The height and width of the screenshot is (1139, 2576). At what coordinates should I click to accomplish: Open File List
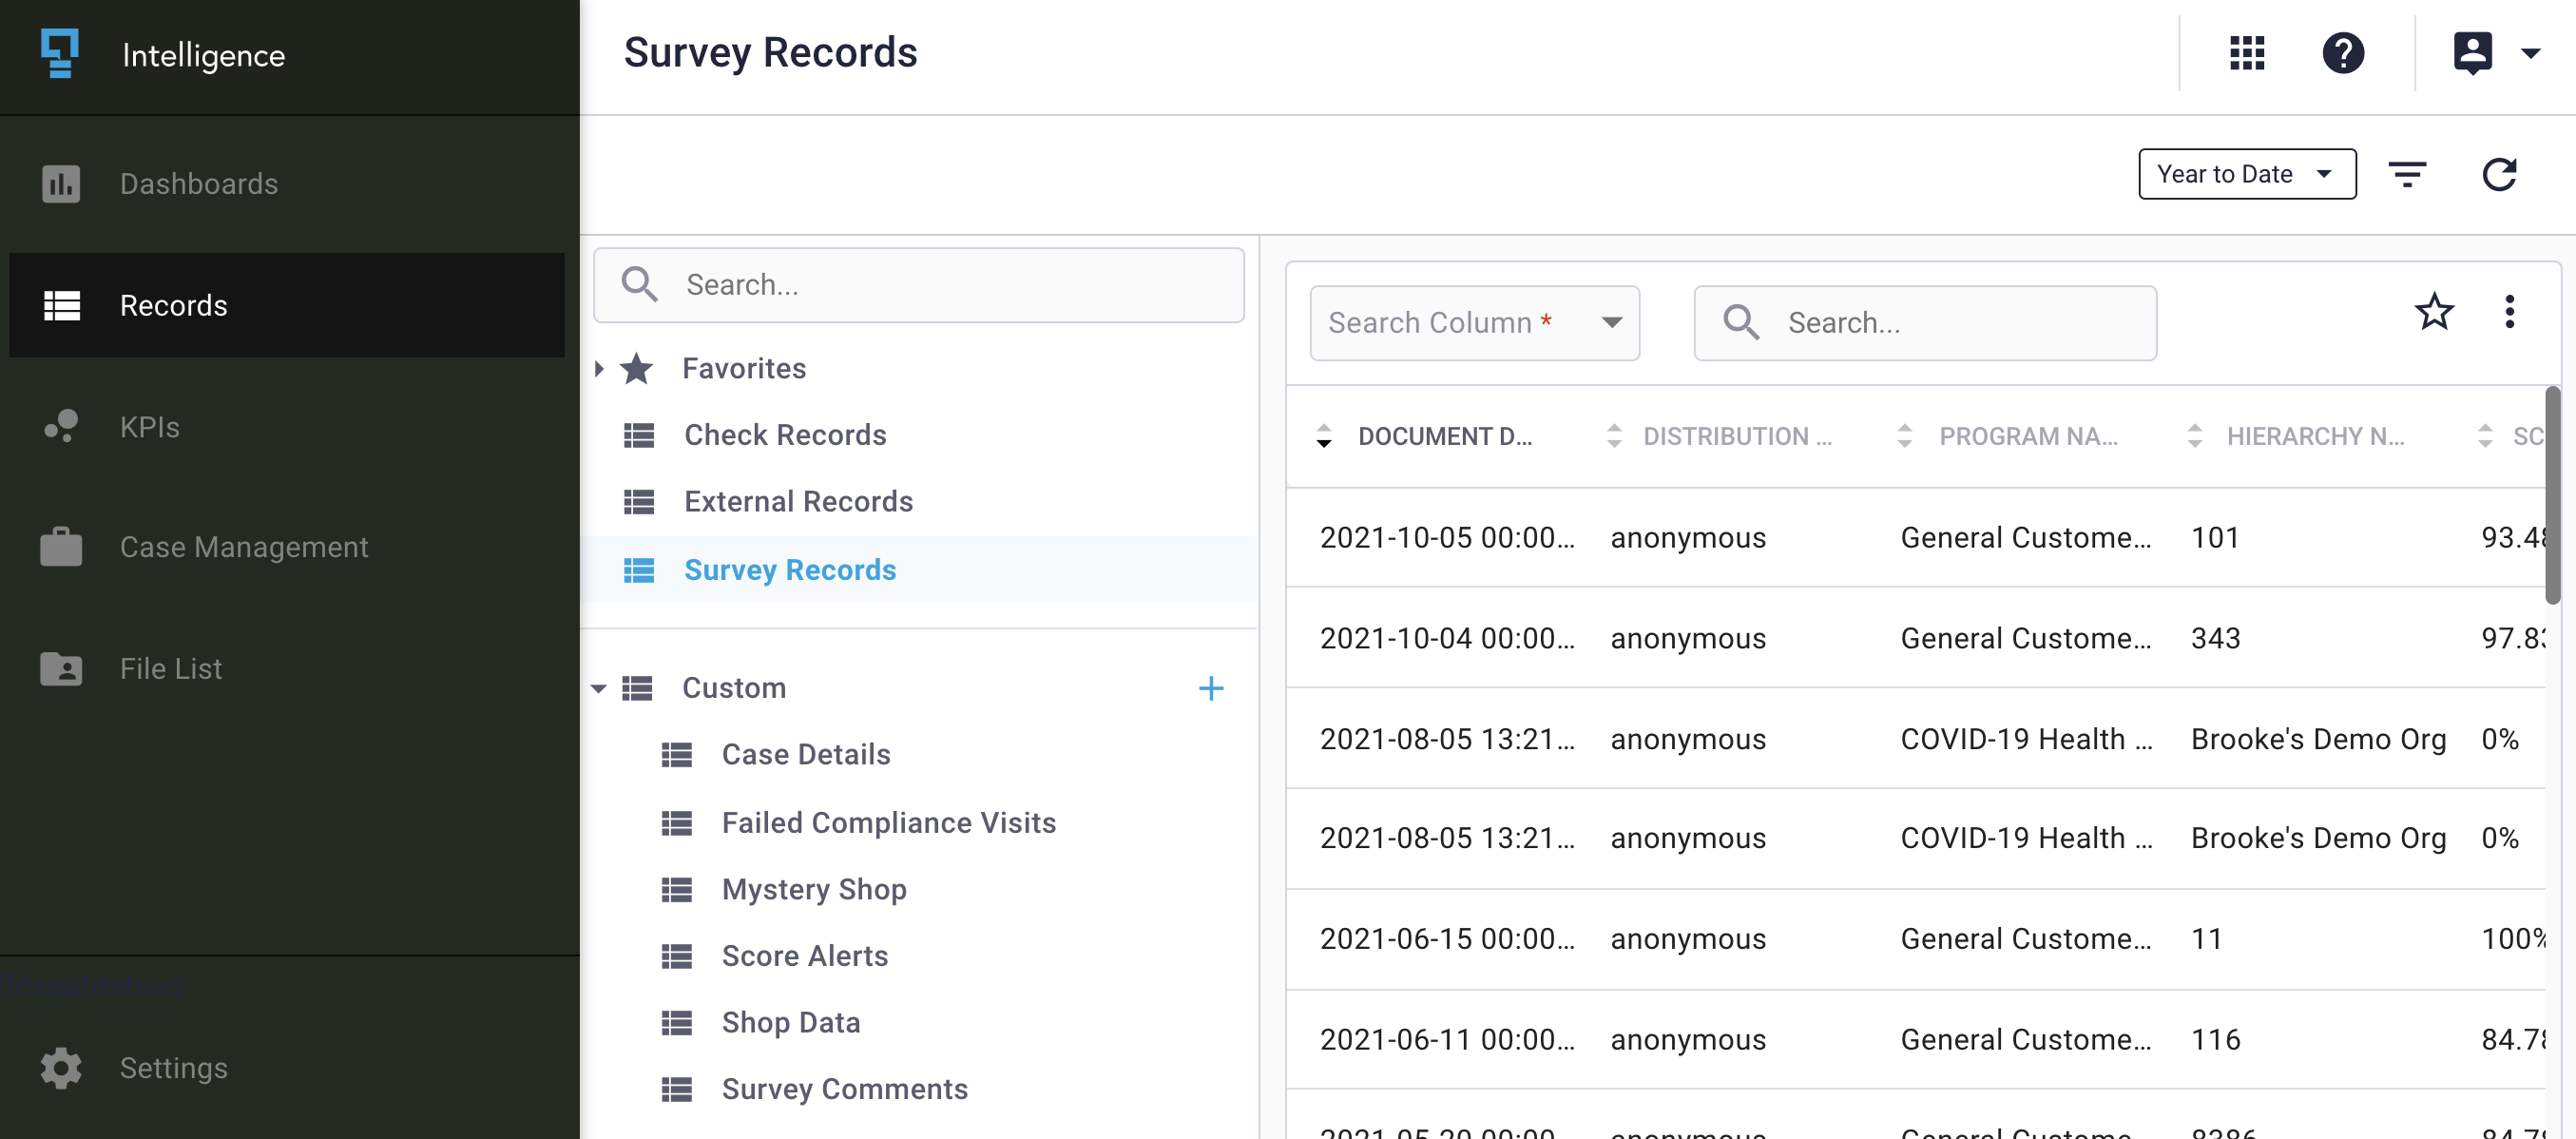point(170,668)
